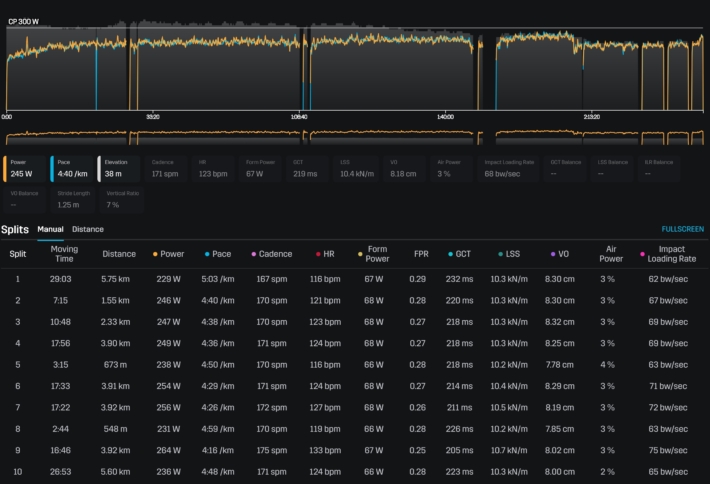Viewport: 710px width, 484px height.
Task: Show Form Power on the chart
Action: pyautogui.click(x=262, y=167)
